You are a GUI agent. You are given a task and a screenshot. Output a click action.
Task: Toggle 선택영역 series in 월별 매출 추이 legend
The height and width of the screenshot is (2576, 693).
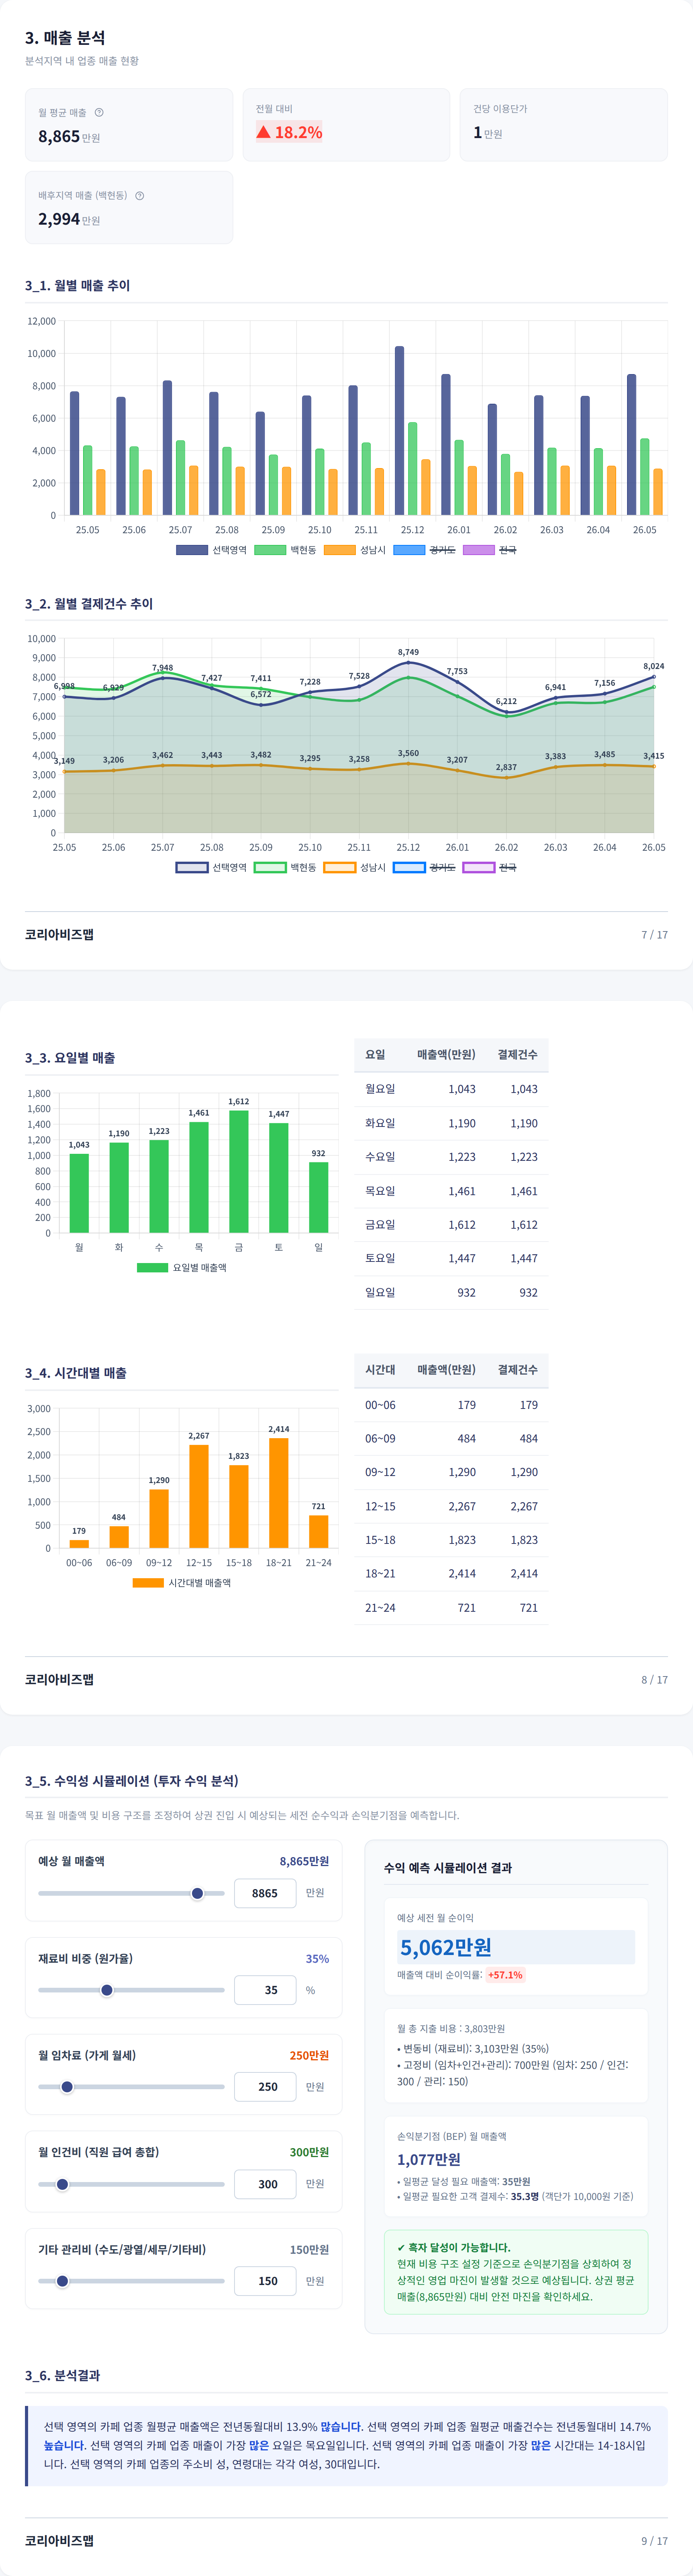(211, 550)
